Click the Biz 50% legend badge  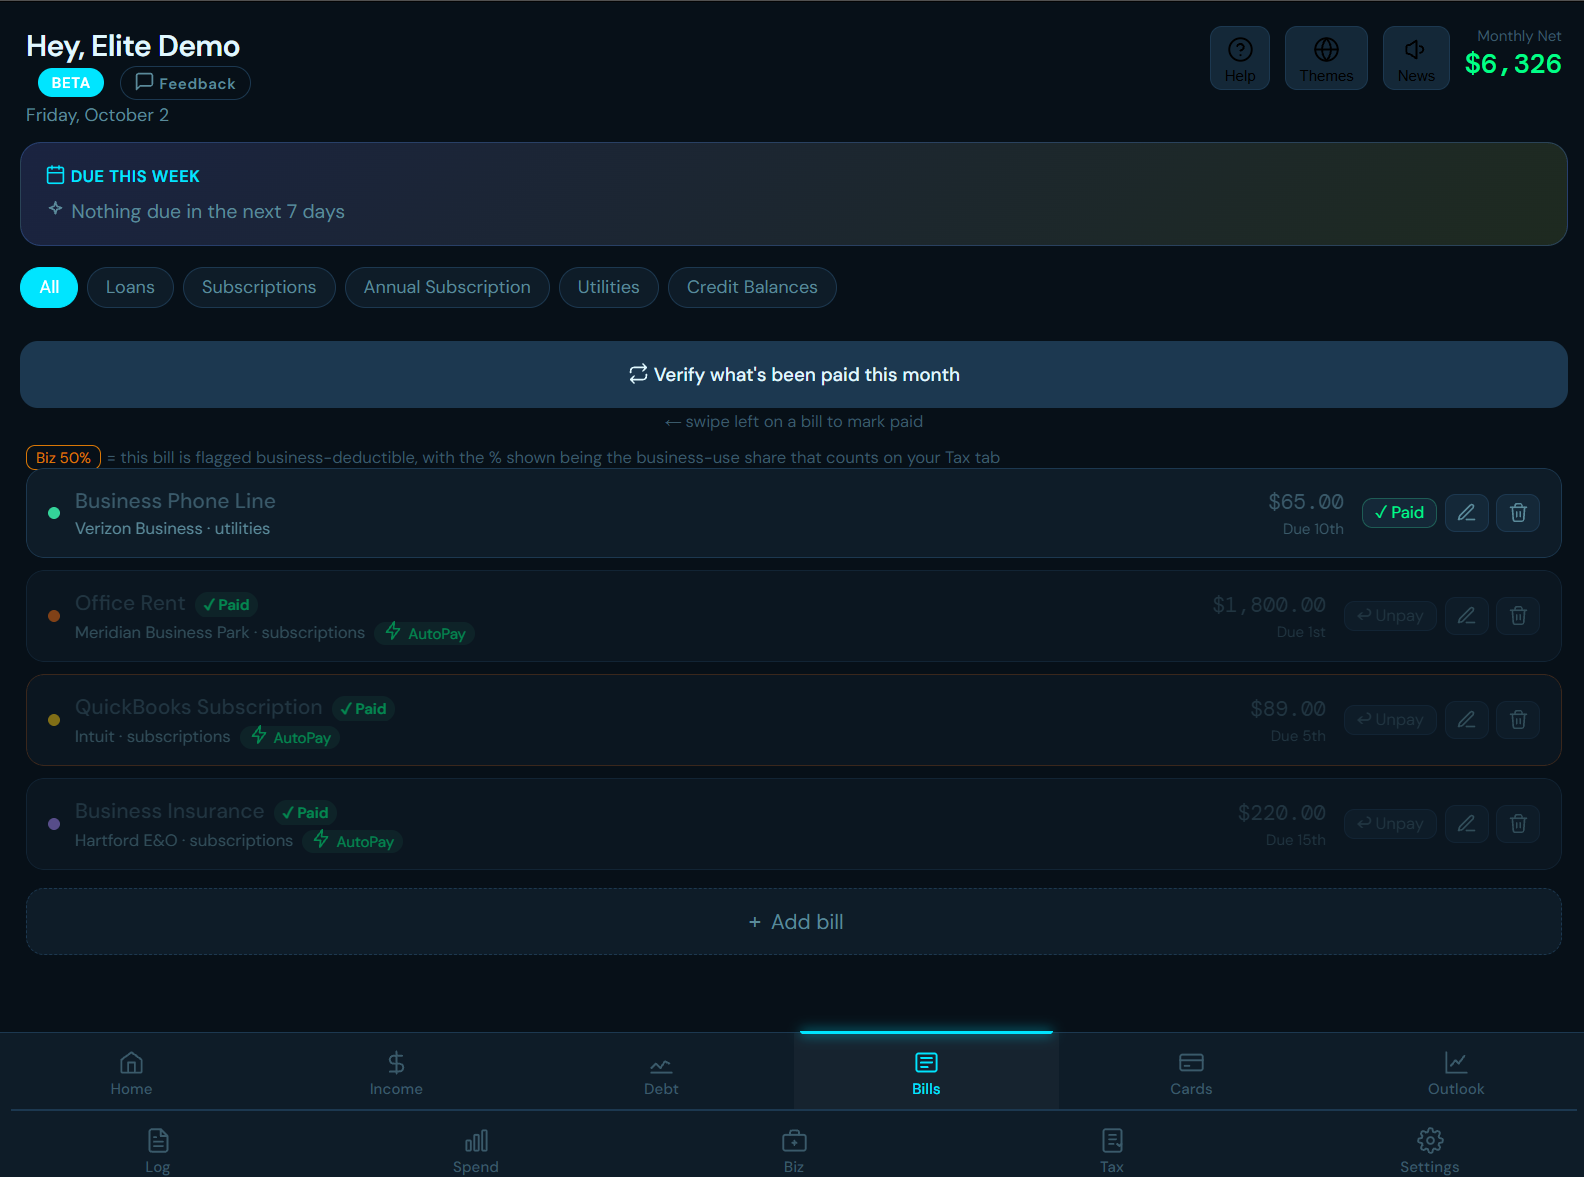tap(63, 458)
